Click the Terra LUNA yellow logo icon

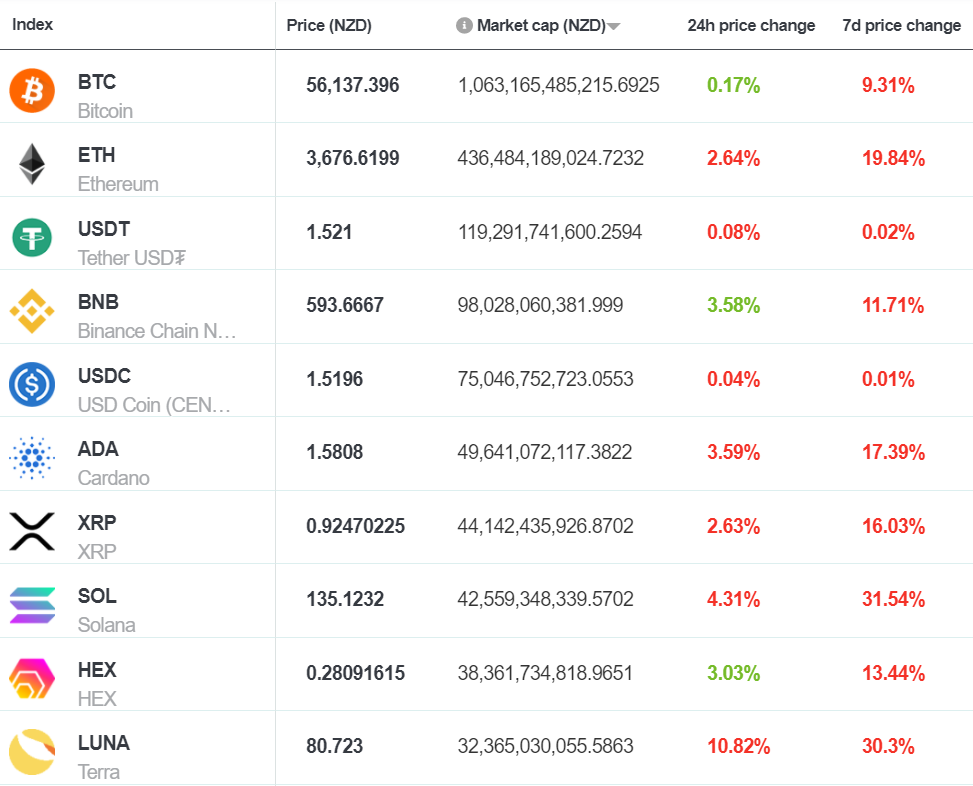coord(32,752)
